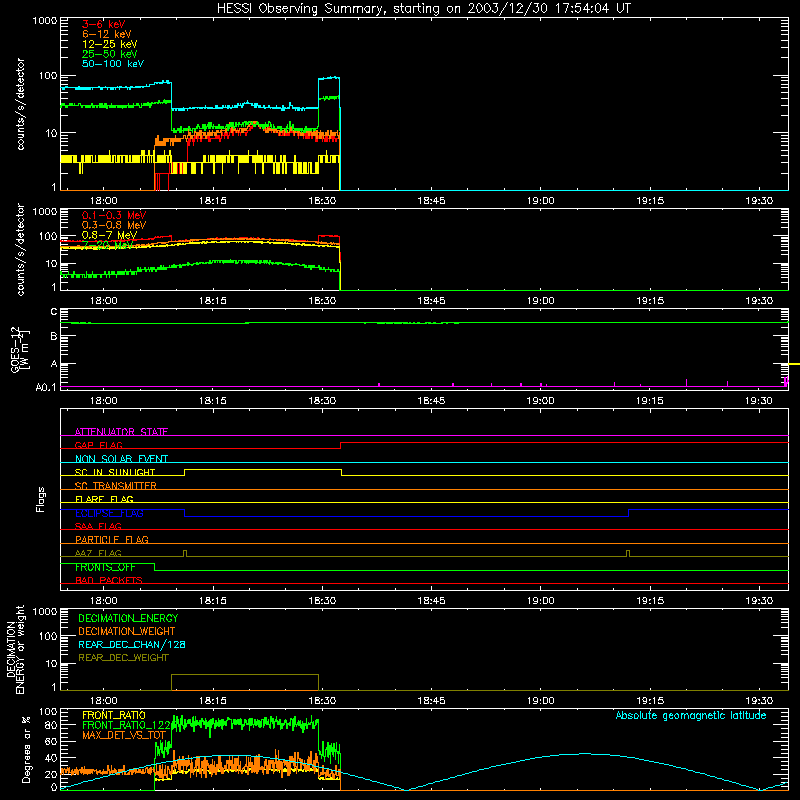Click the blue ECLIPSE_FLAG label
Screen dimensions: 800x800
pos(109,513)
